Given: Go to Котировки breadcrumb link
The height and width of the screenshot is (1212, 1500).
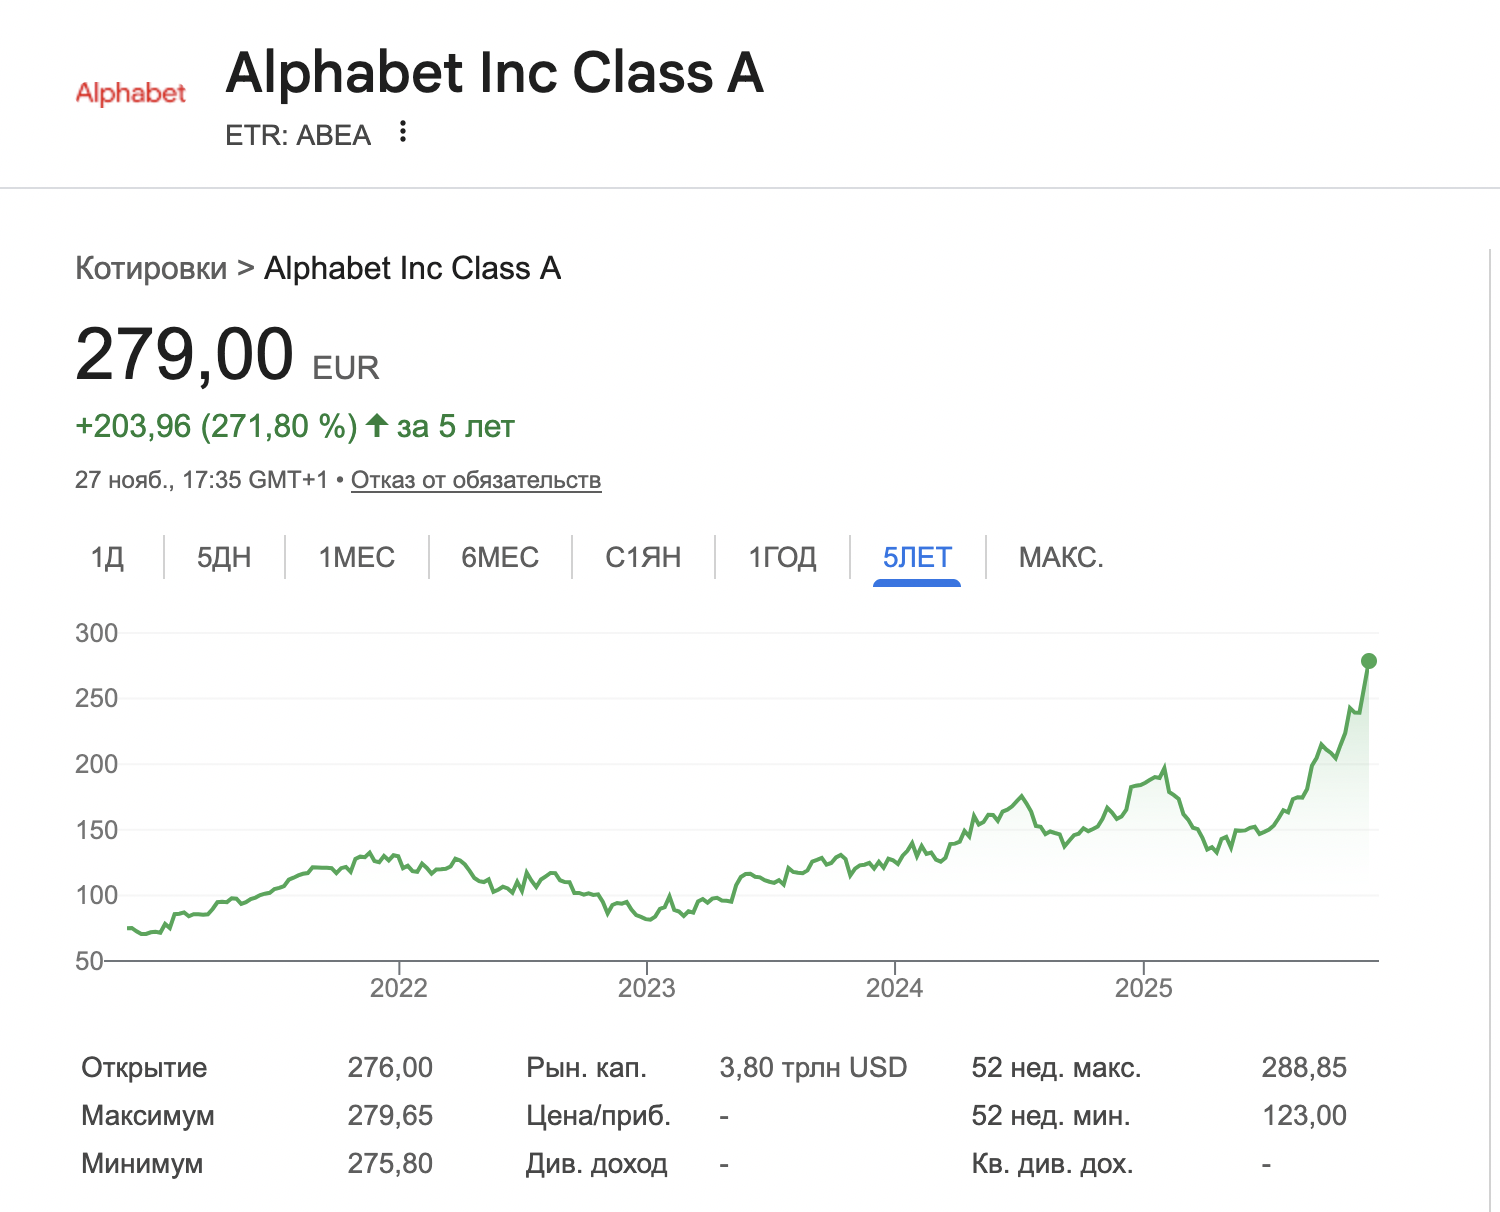Looking at the screenshot, I should click(151, 268).
